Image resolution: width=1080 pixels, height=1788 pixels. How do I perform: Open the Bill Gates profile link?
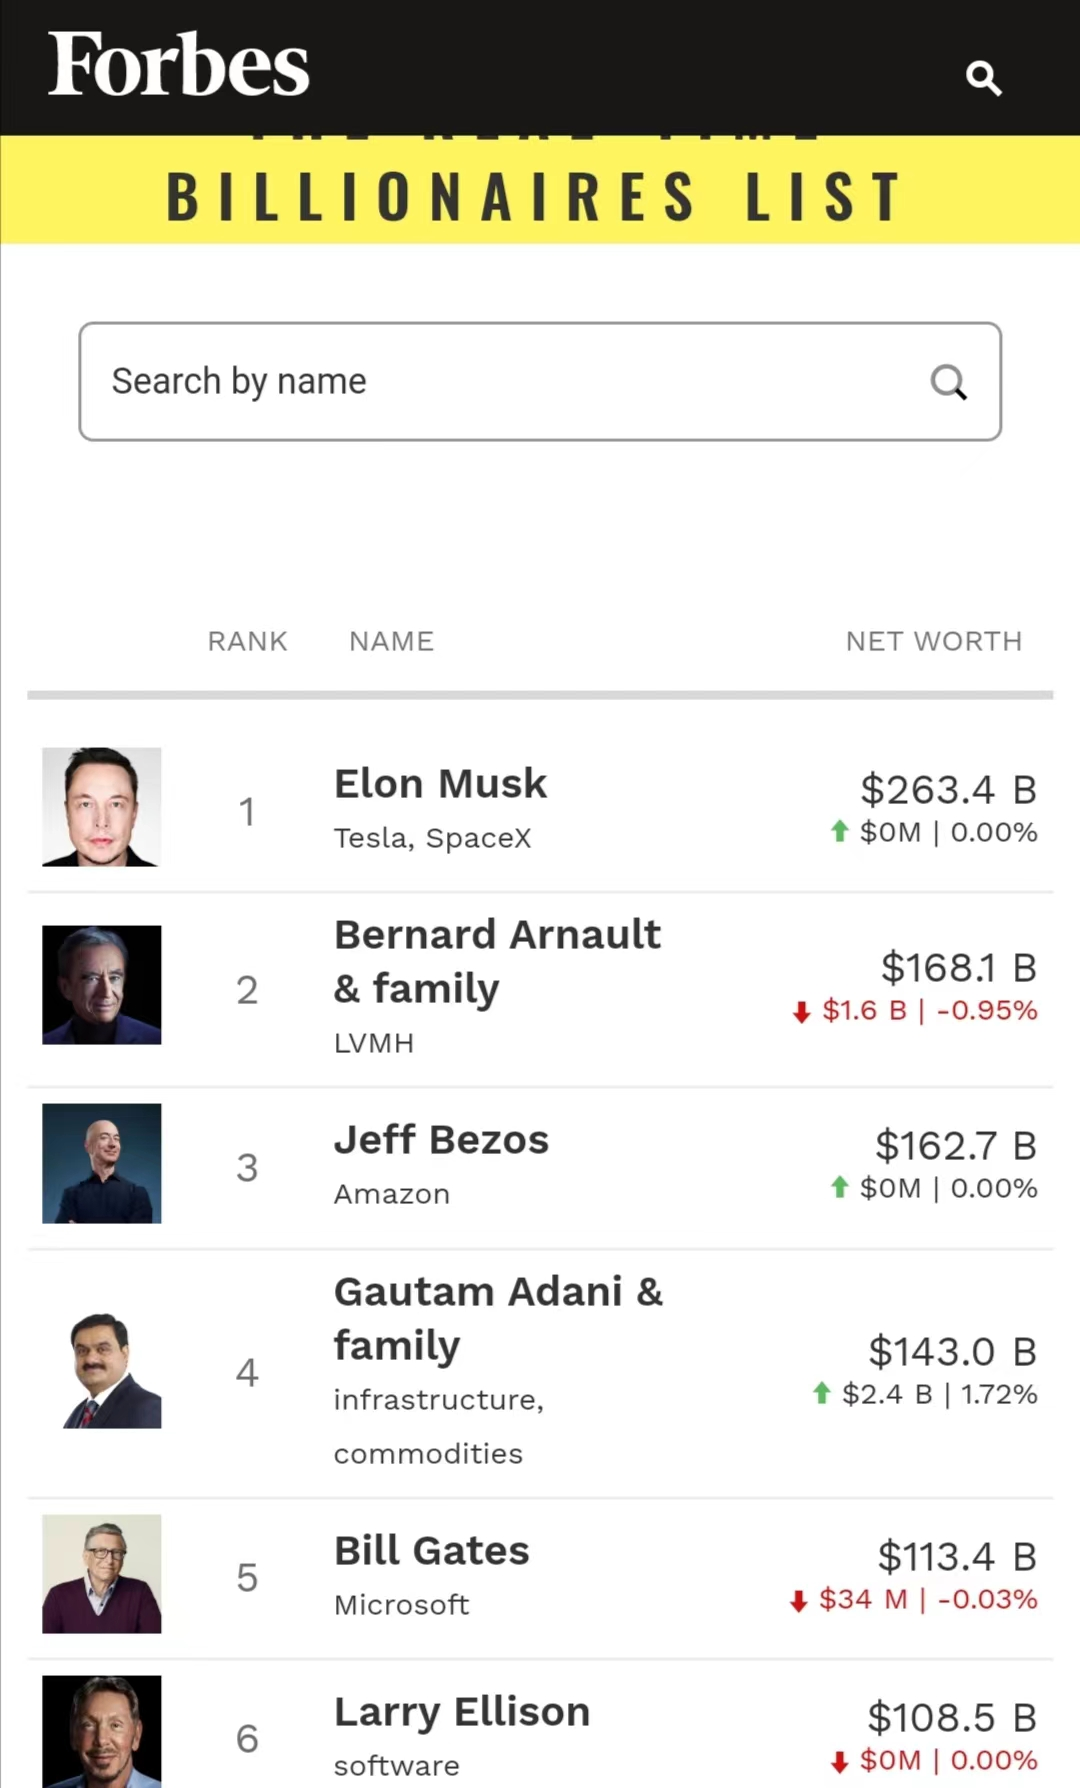pos(431,1551)
